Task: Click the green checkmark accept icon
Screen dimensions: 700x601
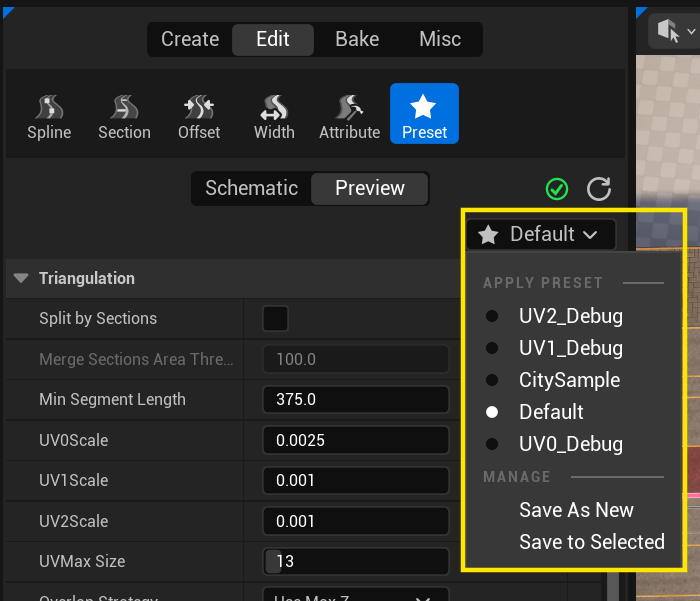Action: tap(557, 189)
